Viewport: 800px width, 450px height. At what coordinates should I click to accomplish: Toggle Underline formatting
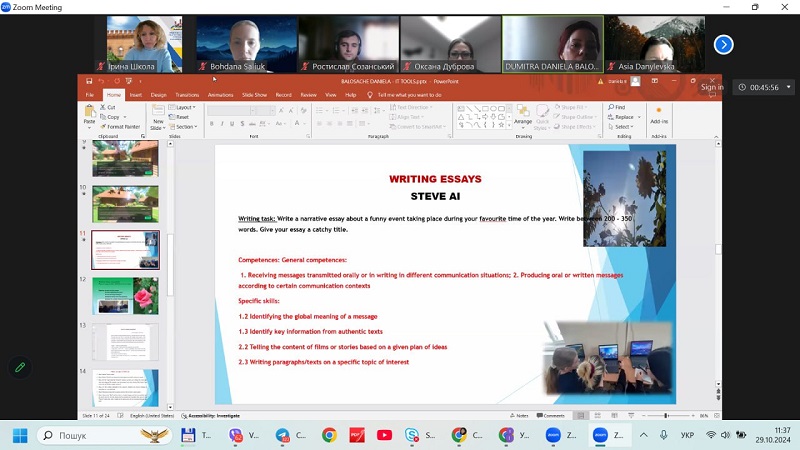point(232,123)
